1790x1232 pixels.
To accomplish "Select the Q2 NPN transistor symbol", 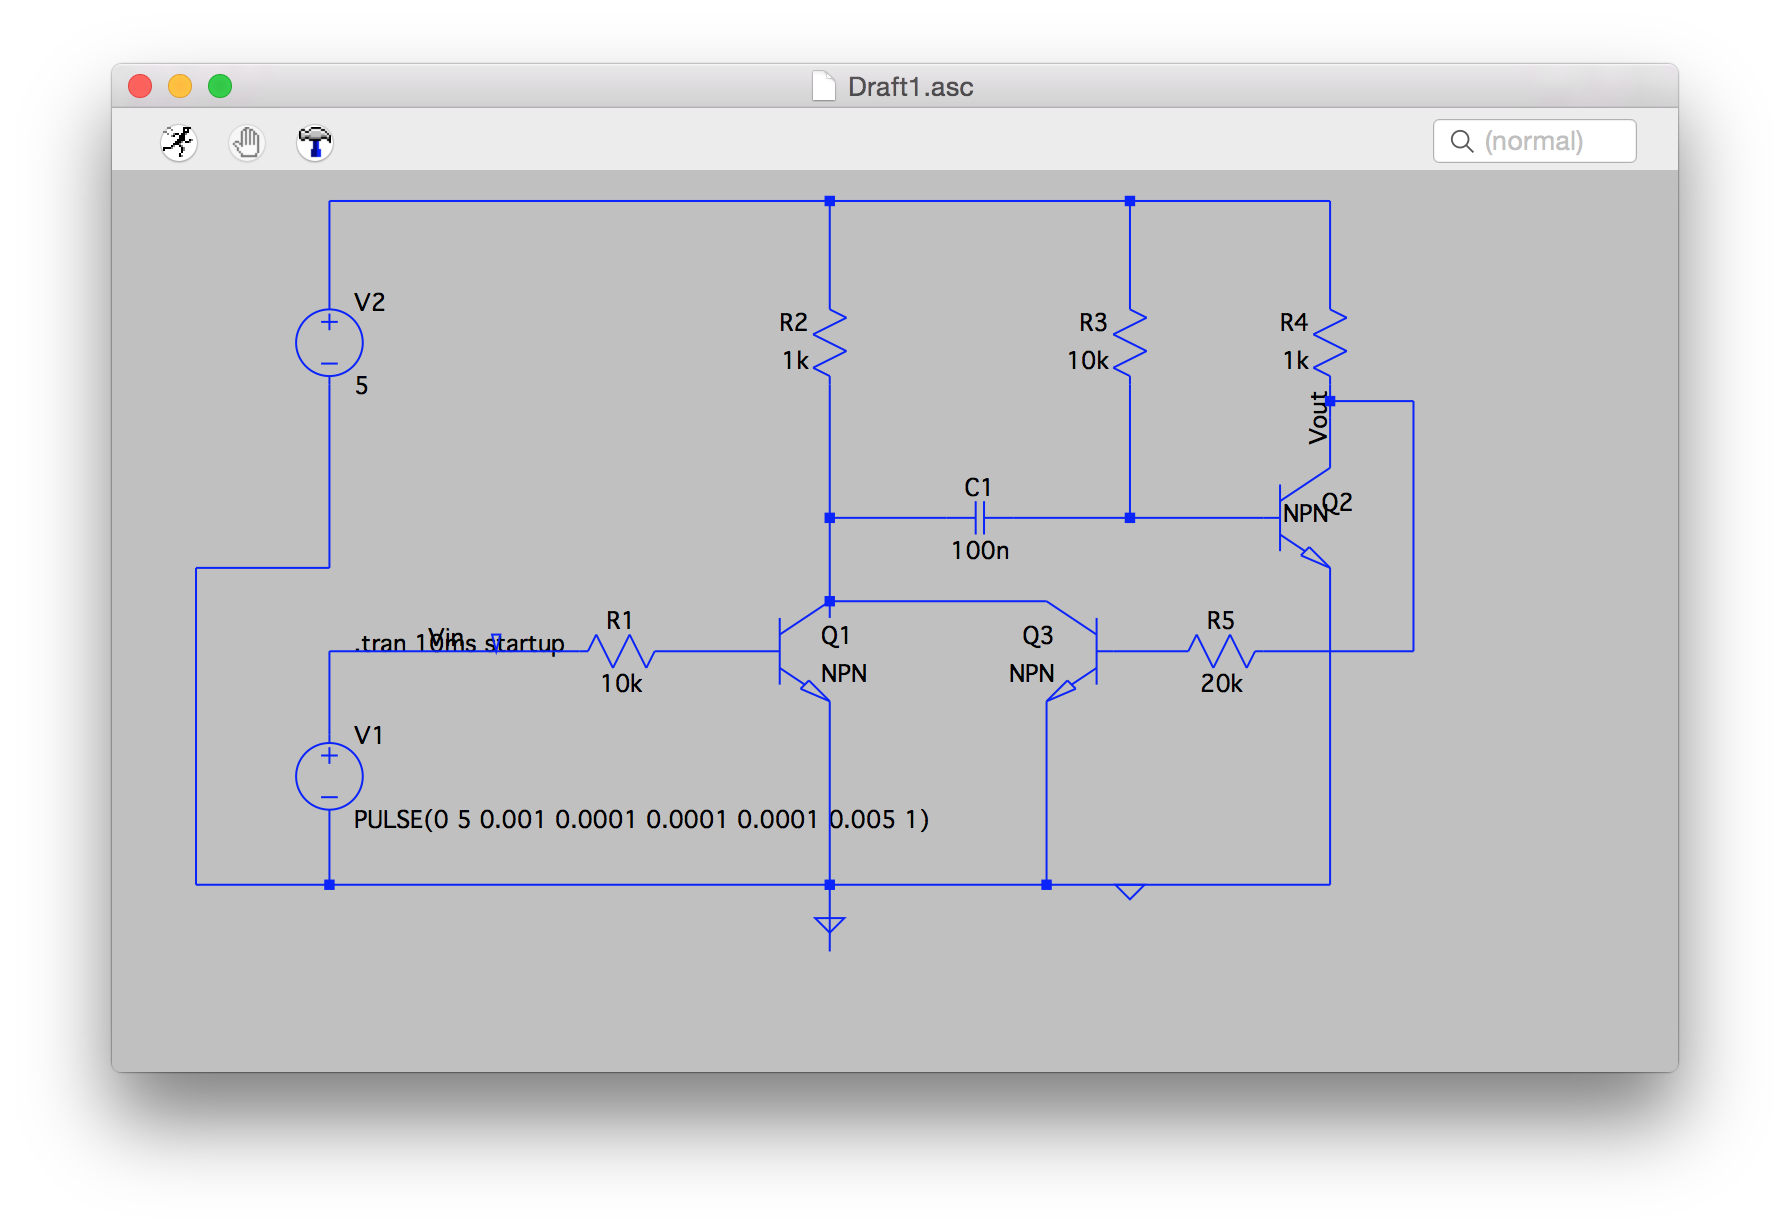I will coord(1305,518).
